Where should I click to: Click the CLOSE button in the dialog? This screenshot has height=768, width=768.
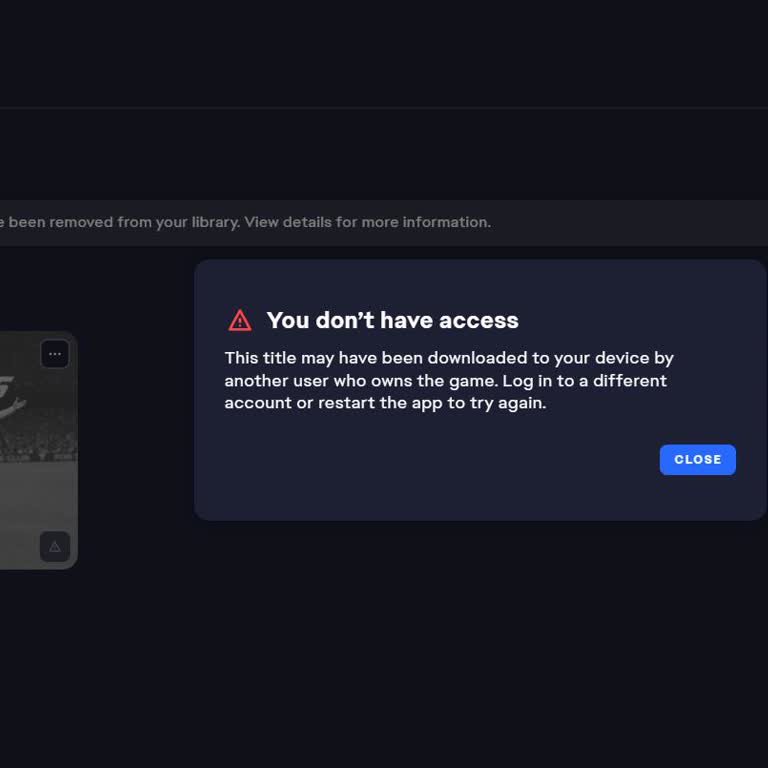697,459
